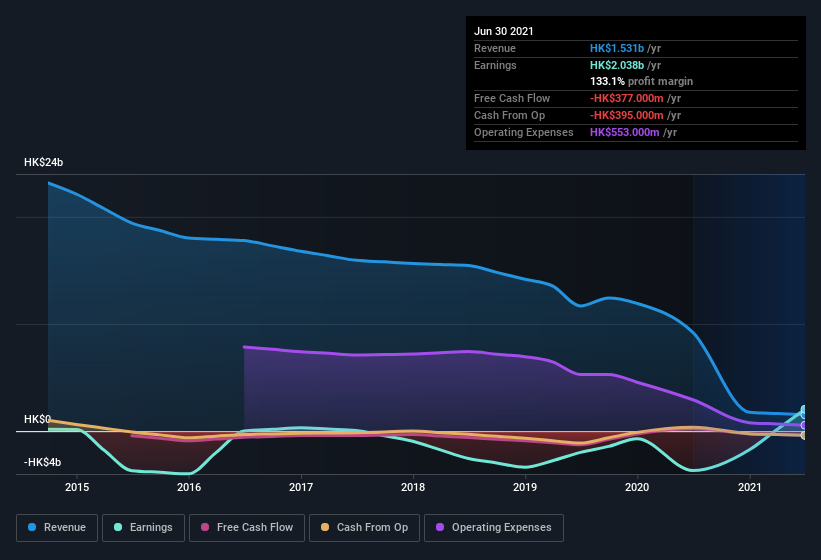This screenshot has width=821, height=560.
Task: Click the blue Revenue legend dot
Action: [32, 527]
